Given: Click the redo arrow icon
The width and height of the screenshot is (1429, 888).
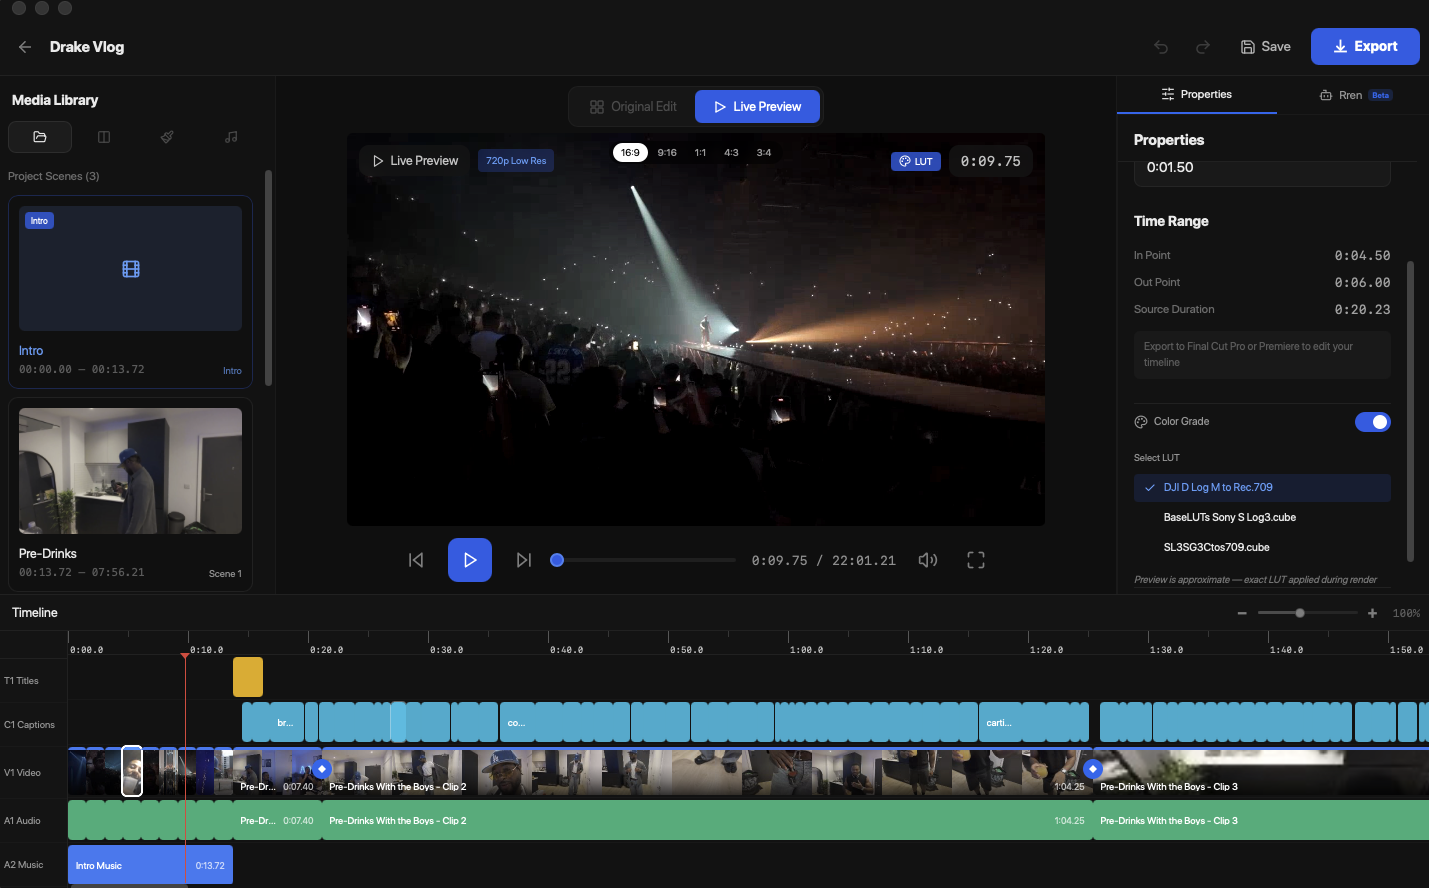Looking at the screenshot, I should tap(1203, 47).
